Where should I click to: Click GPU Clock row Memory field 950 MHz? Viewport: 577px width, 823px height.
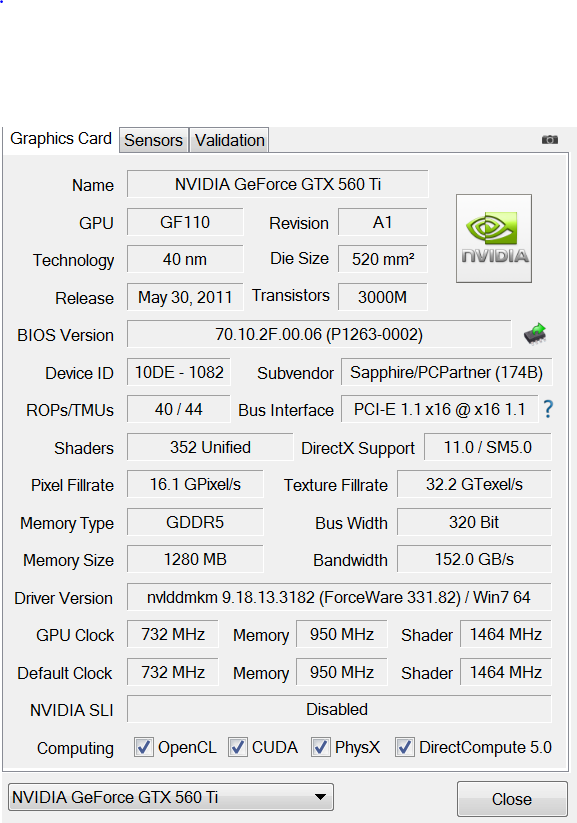[x=342, y=634]
